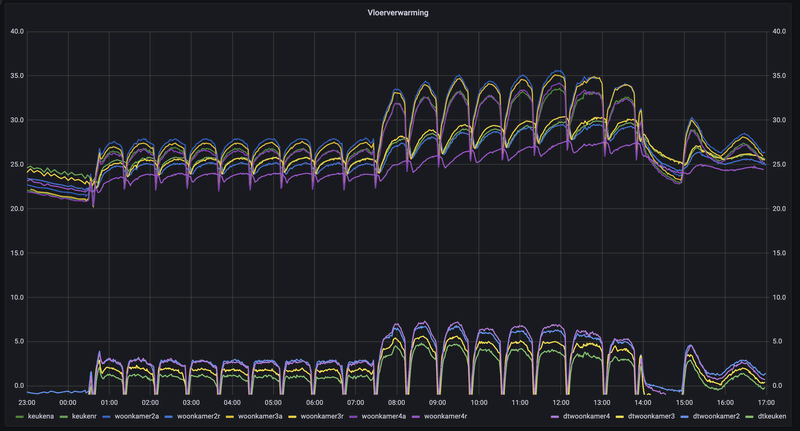Select the dtkeuken legend label
The image size is (800, 431).
772,416
